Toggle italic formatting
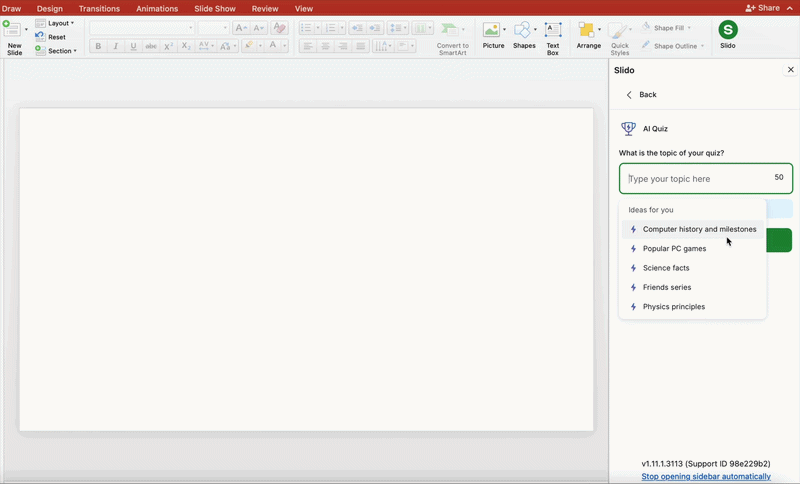The height and width of the screenshot is (484, 800). click(x=116, y=46)
